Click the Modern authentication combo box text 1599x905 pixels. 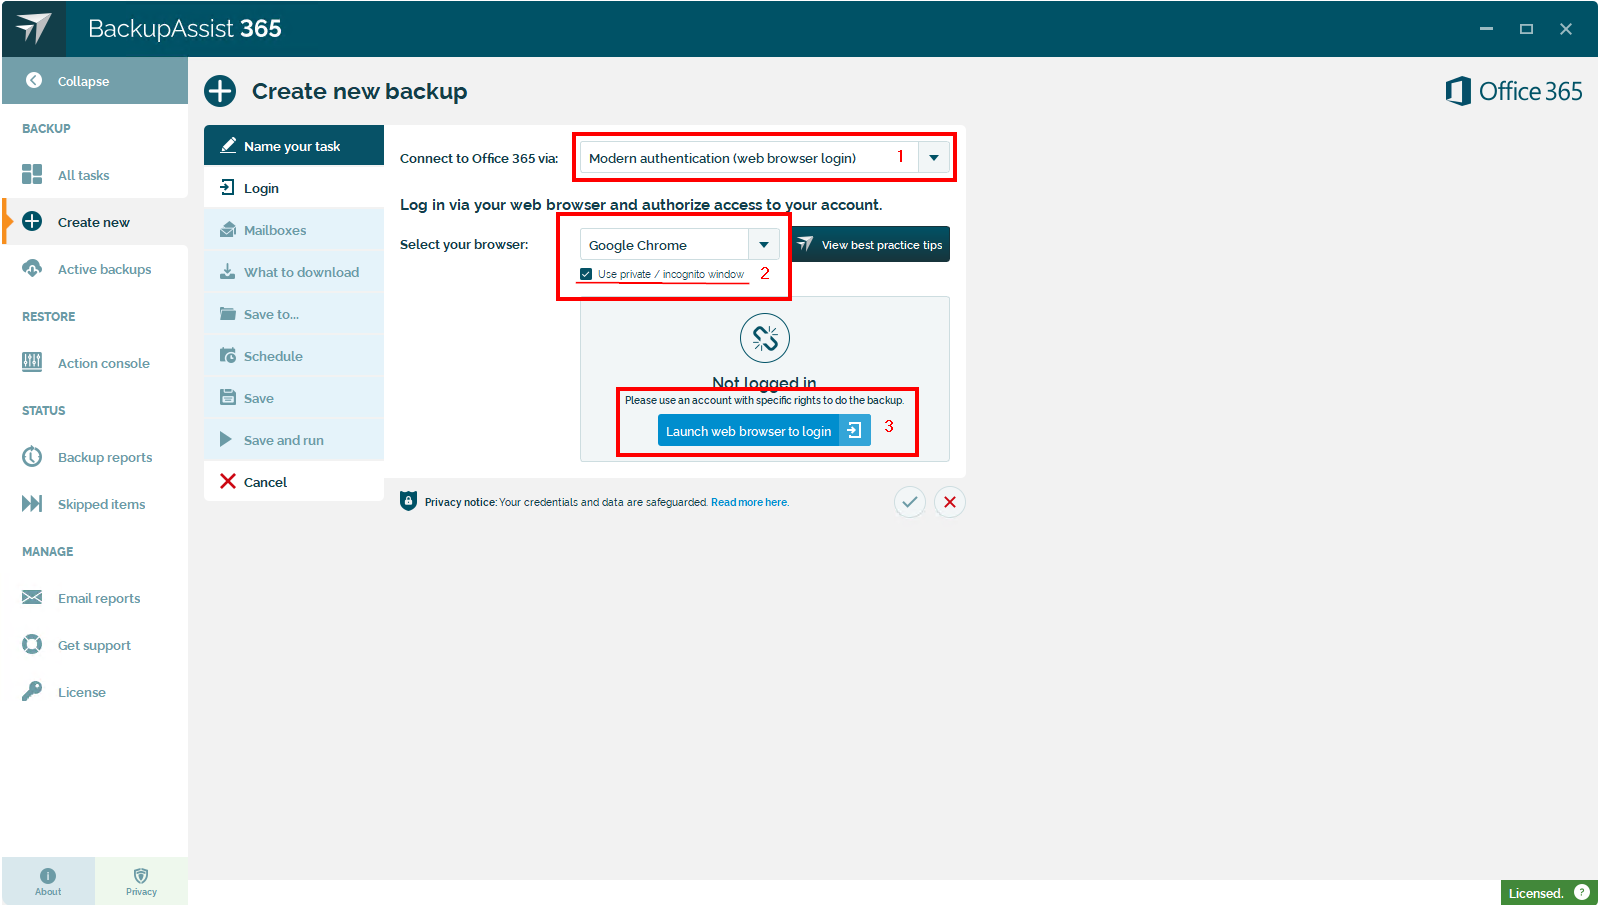click(723, 158)
